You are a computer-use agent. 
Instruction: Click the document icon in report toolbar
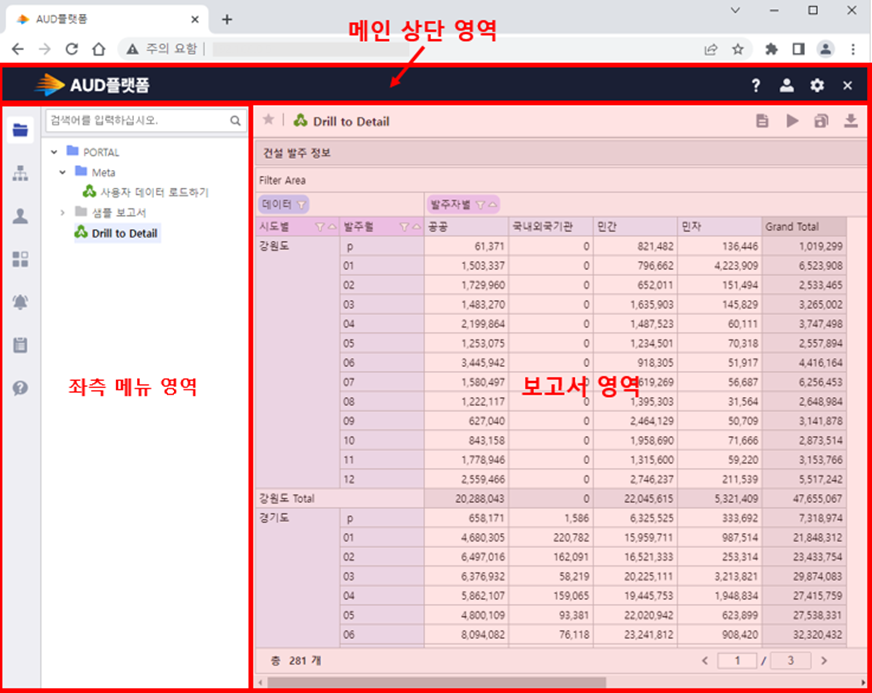click(x=762, y=121)
